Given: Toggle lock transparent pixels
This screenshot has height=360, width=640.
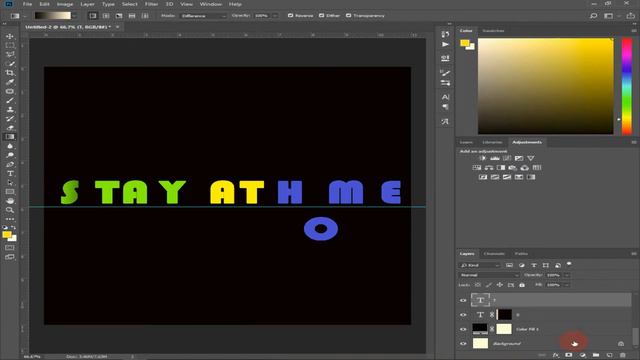Looking at the screenshot, I should click(478, 285).
